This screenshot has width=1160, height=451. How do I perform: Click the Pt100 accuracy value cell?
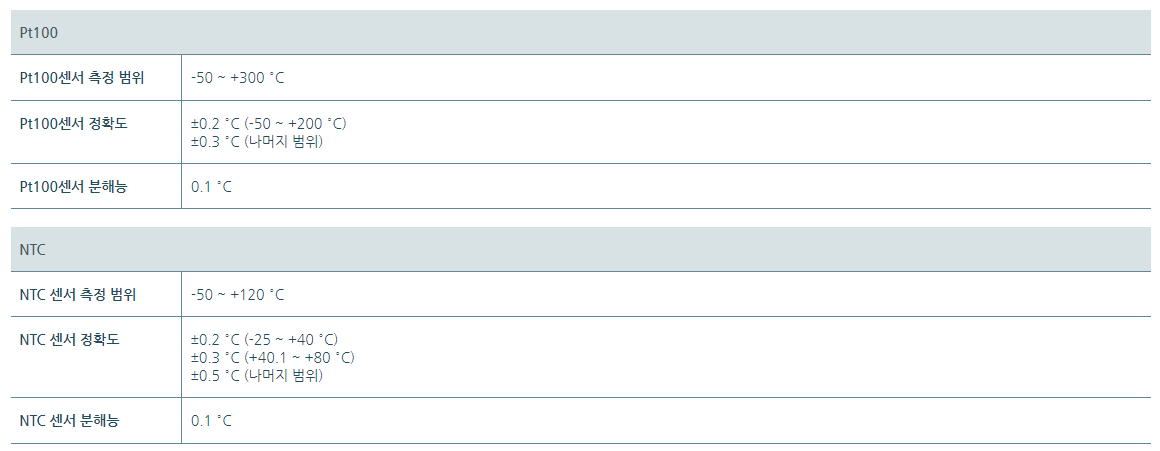(x=666, y=132)
